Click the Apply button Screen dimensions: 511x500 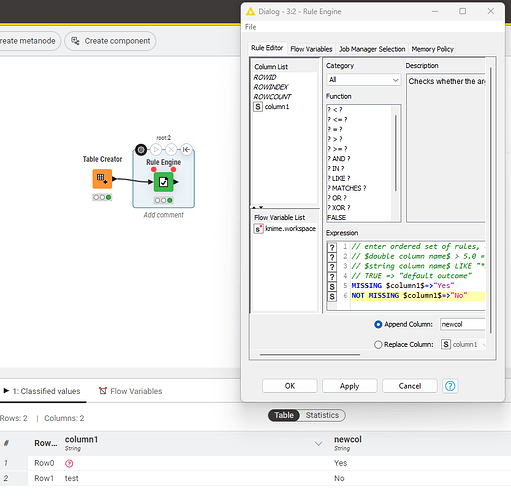point(350,386)
